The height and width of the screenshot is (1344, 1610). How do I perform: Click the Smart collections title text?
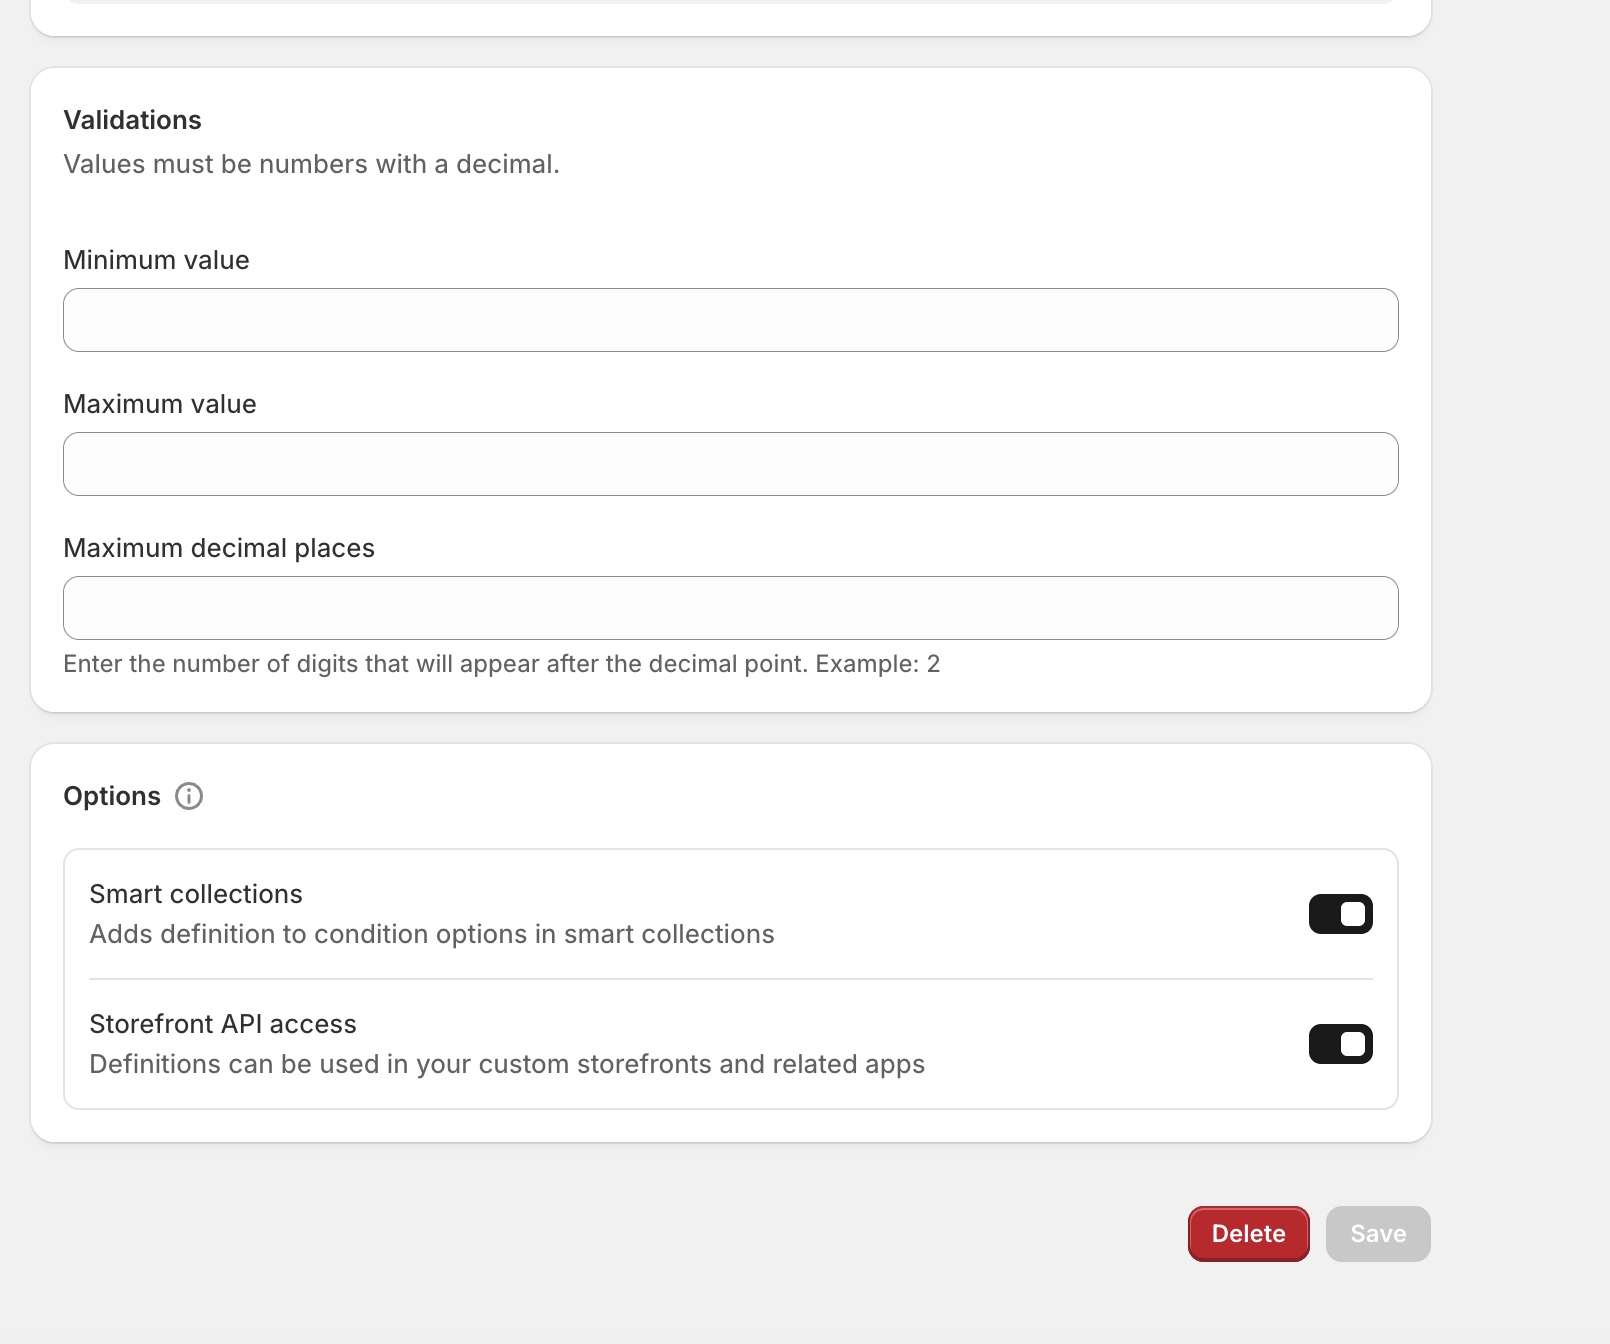click(196, 894)
